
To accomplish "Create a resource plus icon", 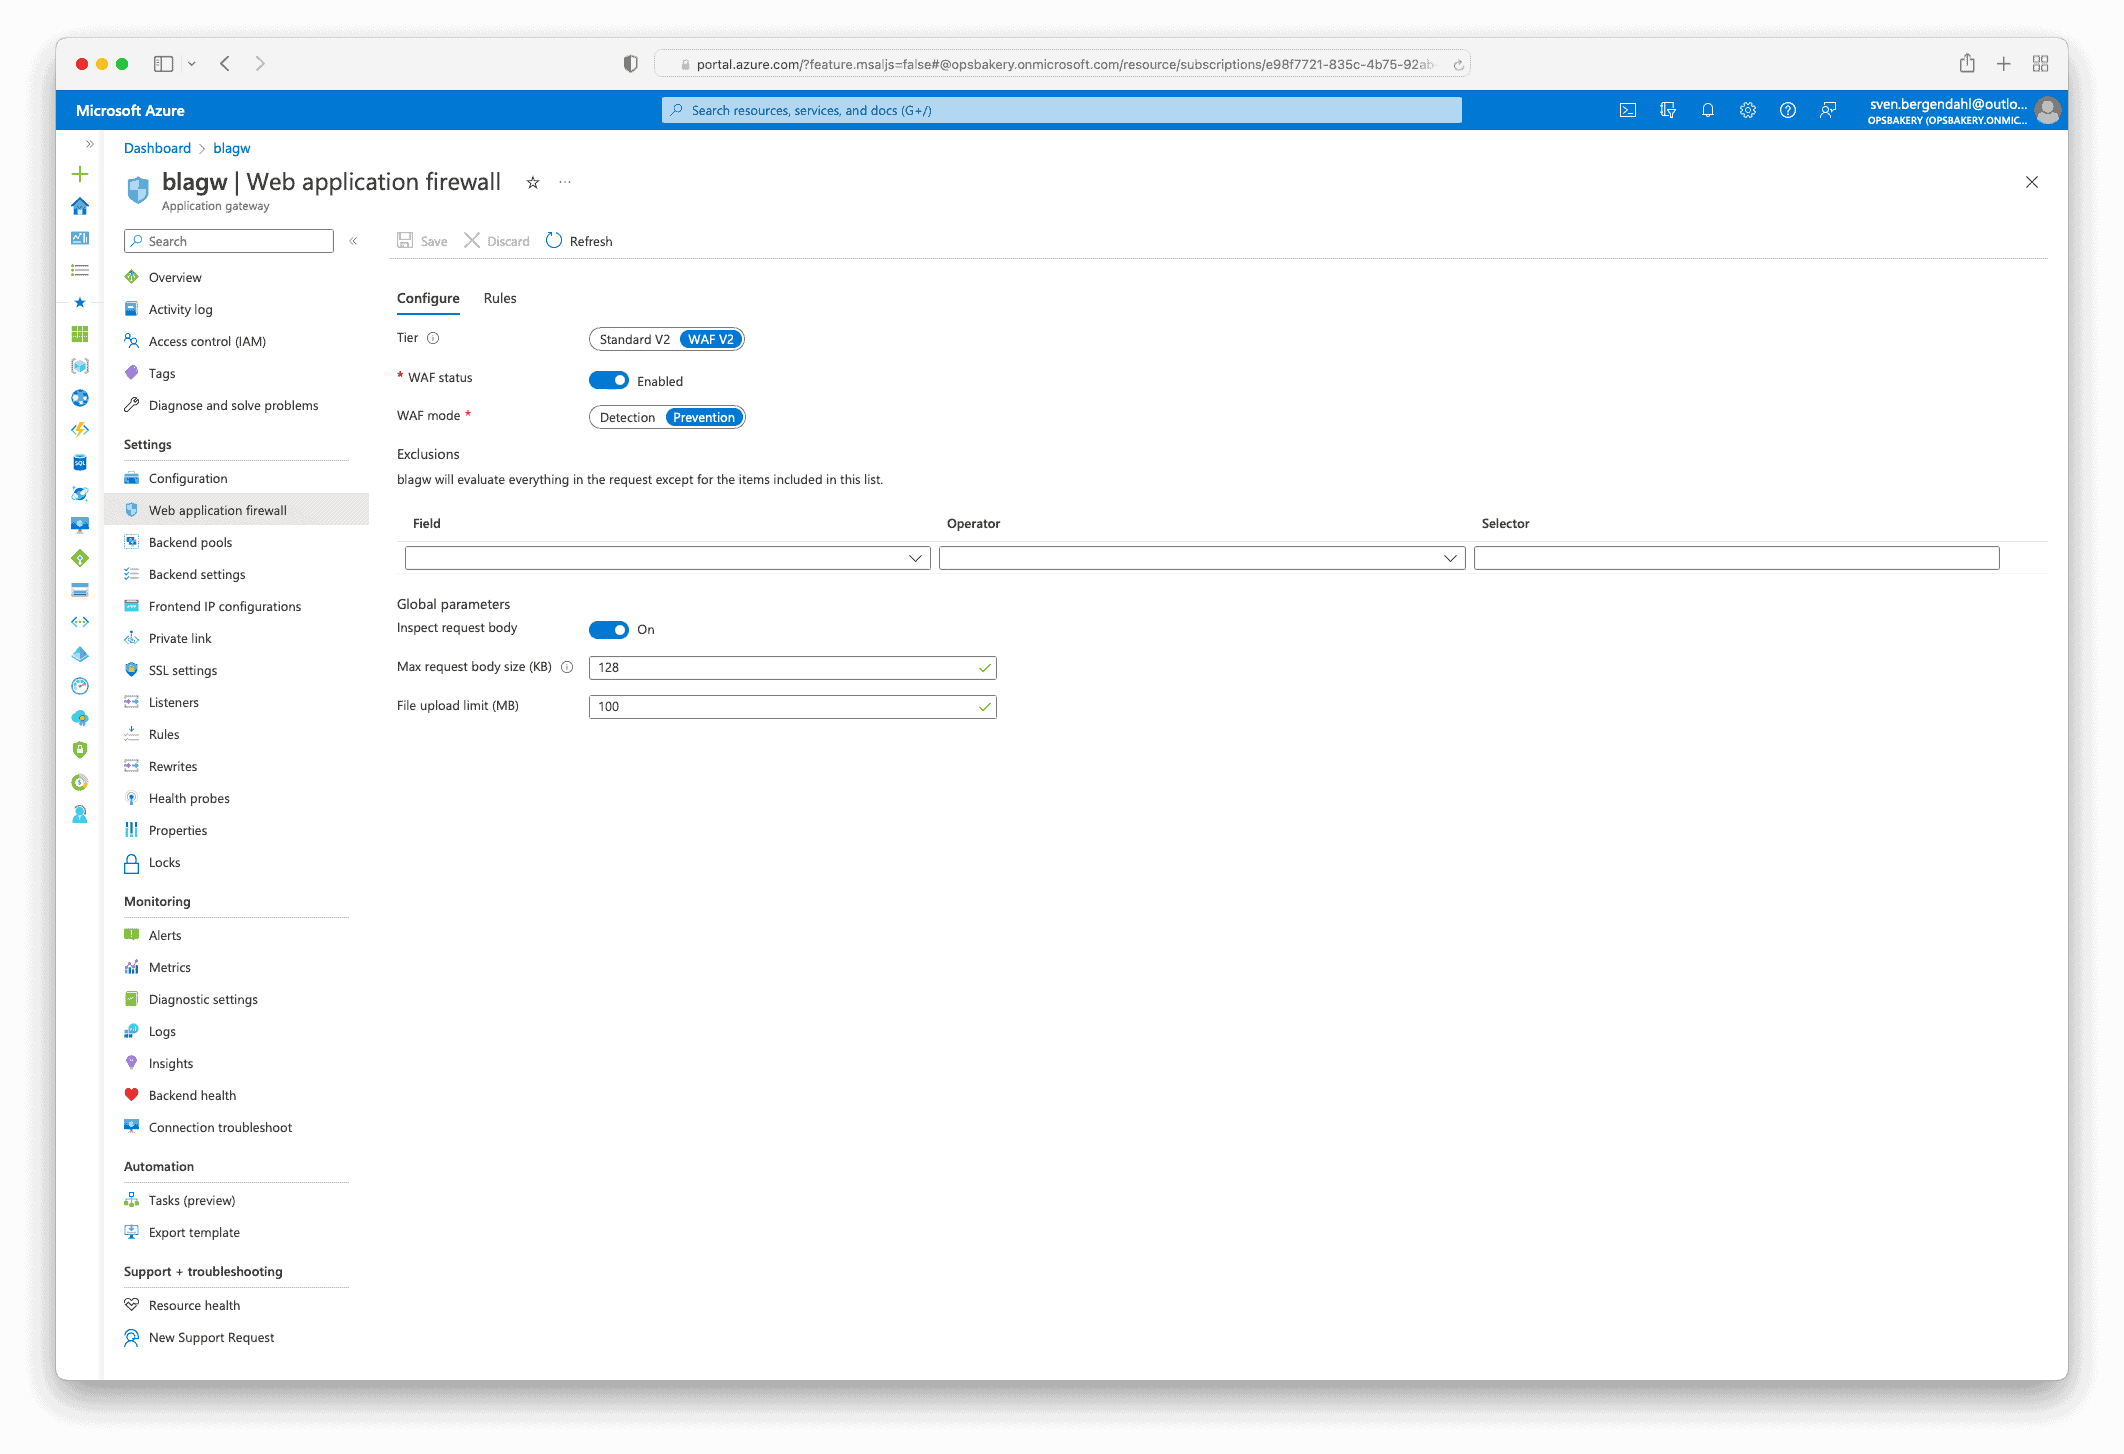I will pos(80,174).
